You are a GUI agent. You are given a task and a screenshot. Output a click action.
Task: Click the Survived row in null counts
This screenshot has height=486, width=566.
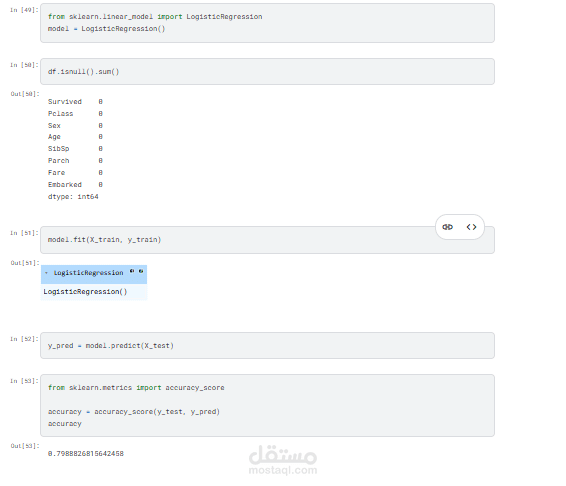point(75,102)
